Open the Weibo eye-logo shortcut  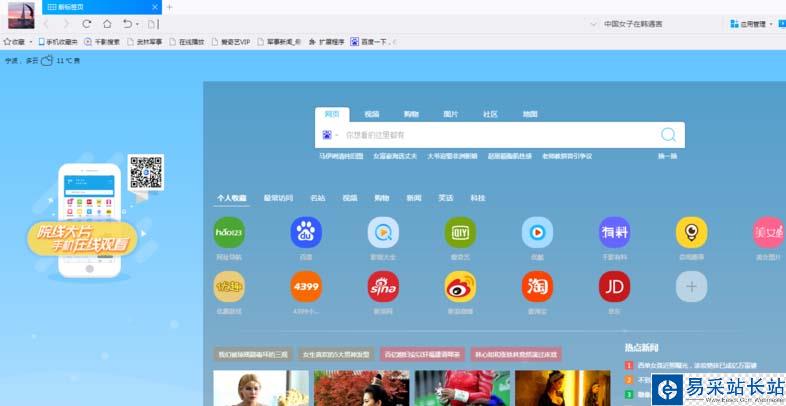pos(460,287)
